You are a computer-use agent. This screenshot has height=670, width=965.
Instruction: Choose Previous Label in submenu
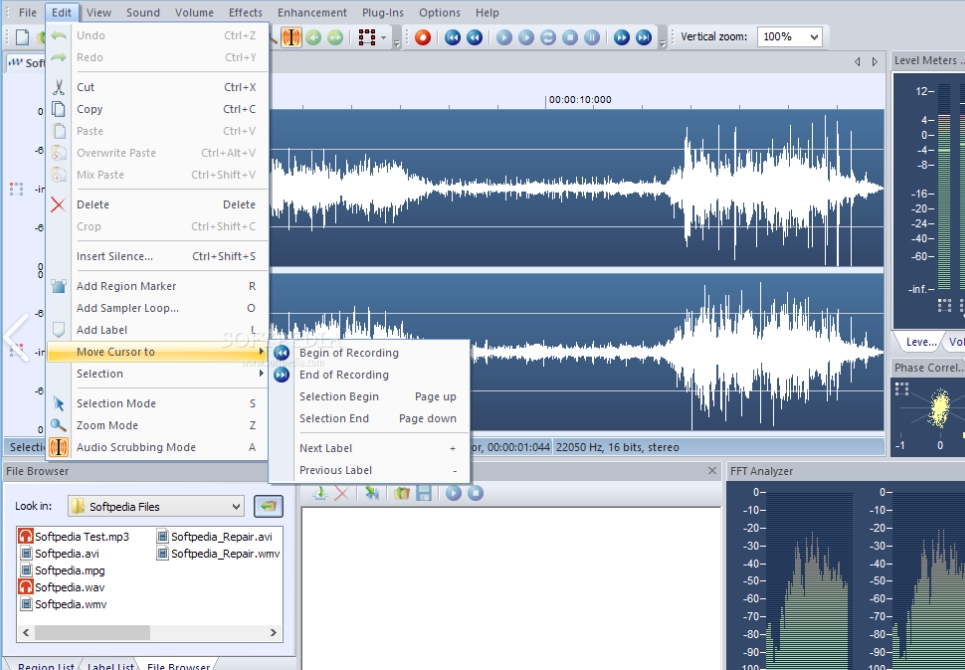369,470
